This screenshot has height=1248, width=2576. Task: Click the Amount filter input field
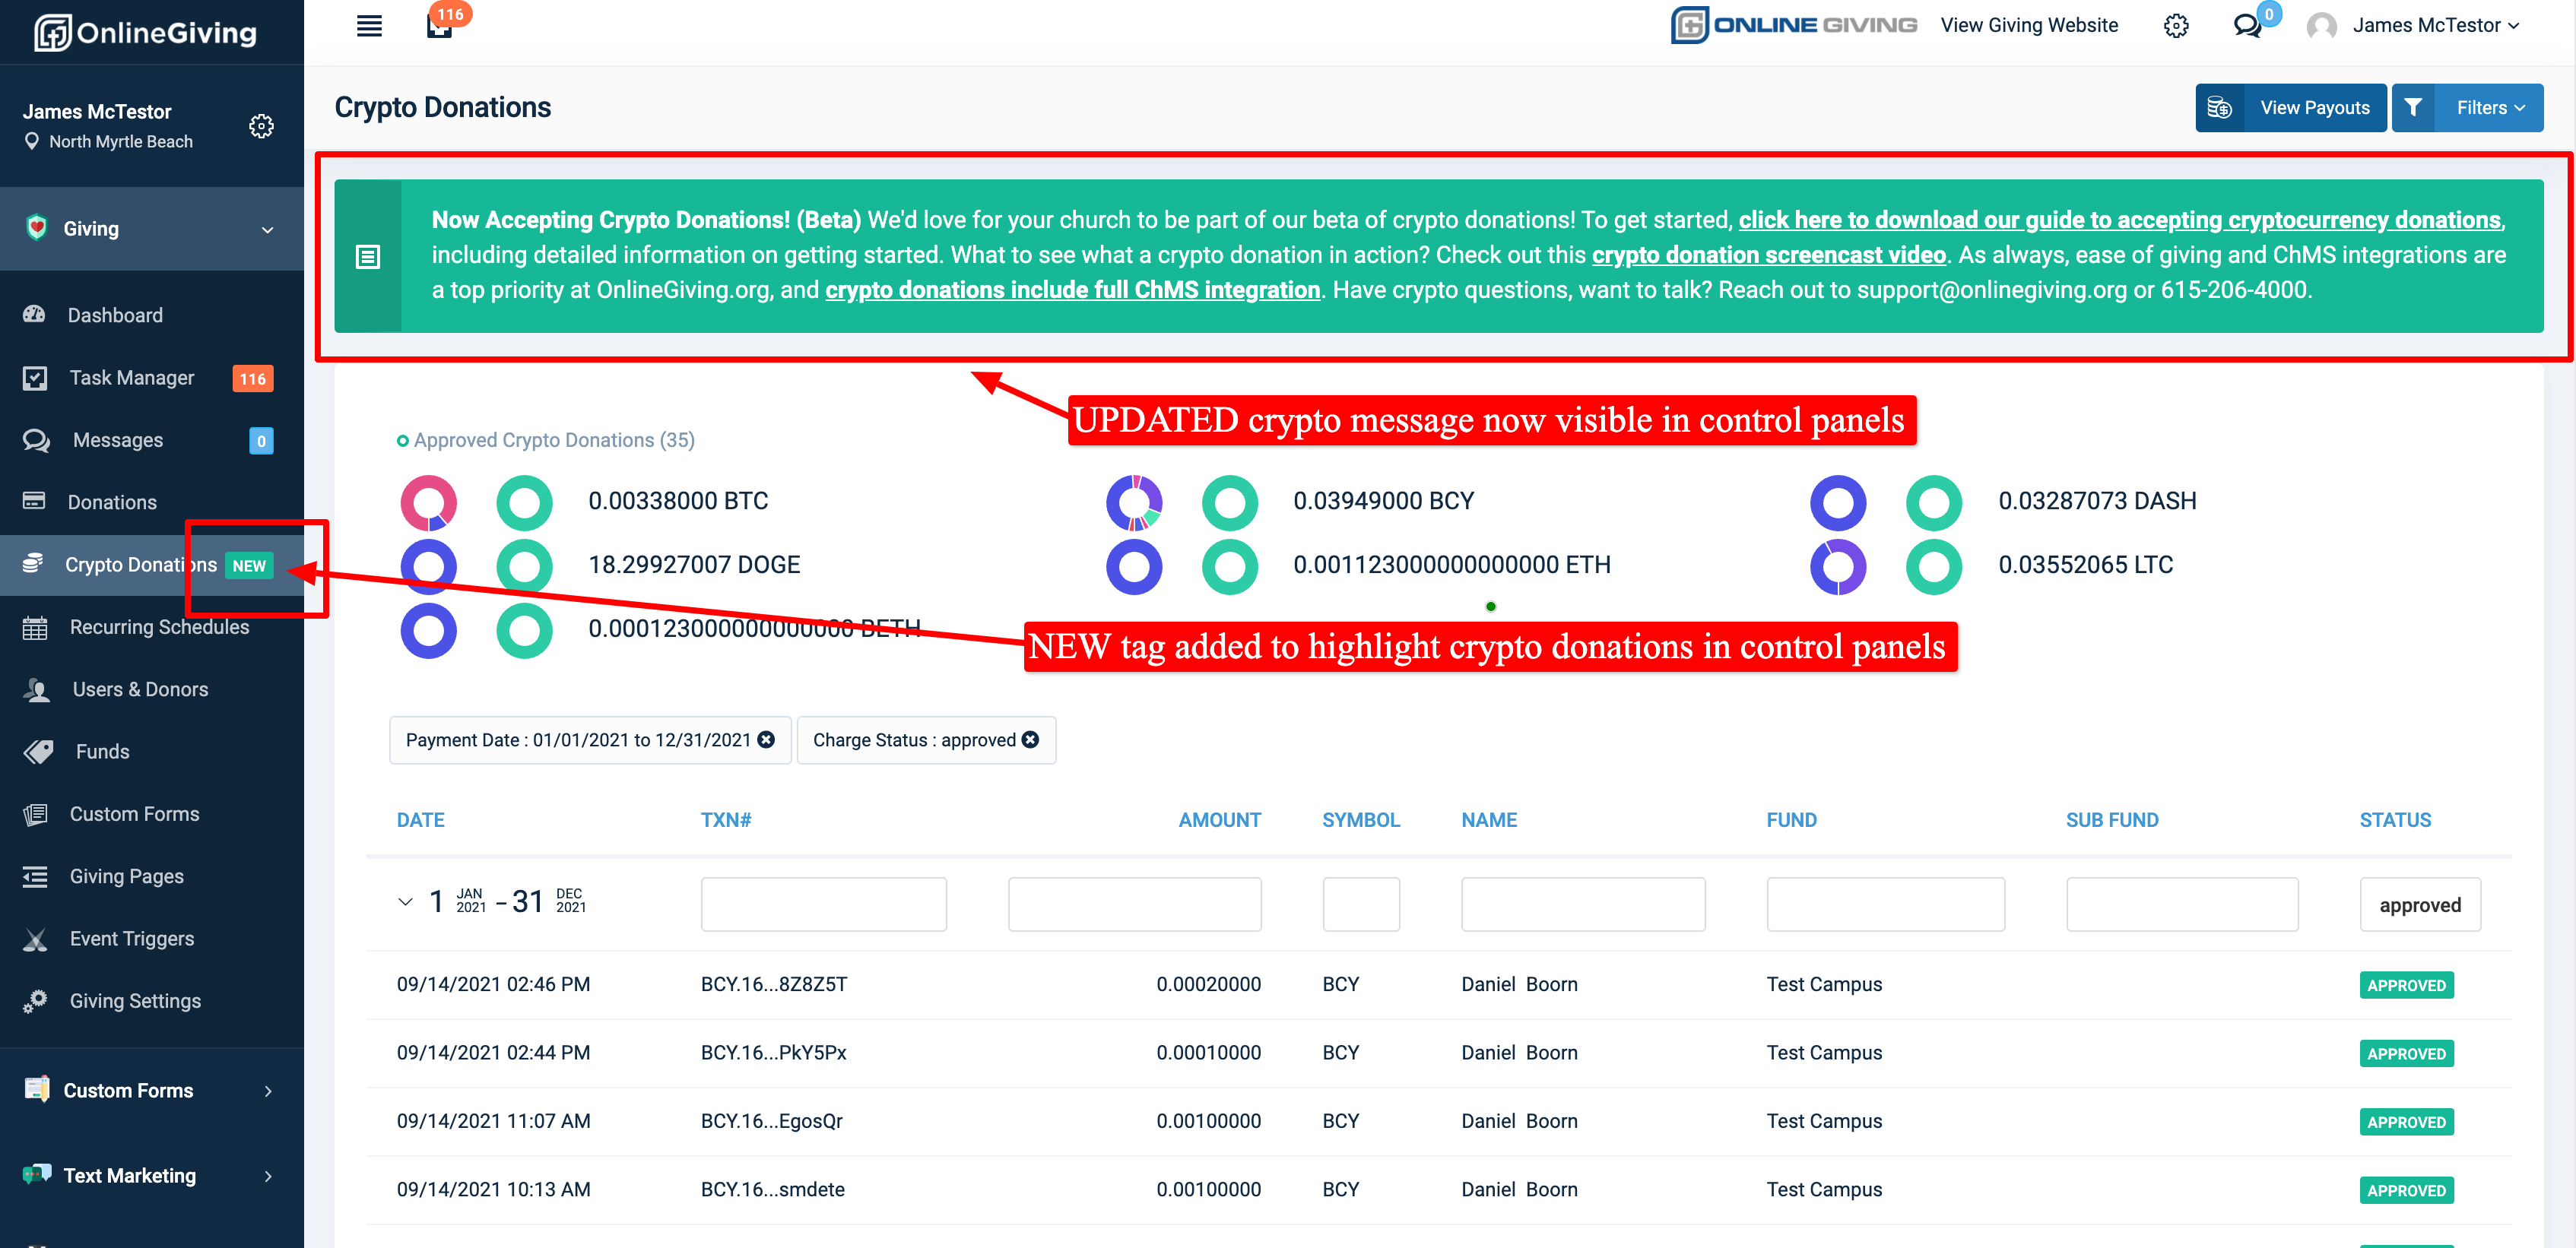pyautogui.click(x=1134, y=904)
